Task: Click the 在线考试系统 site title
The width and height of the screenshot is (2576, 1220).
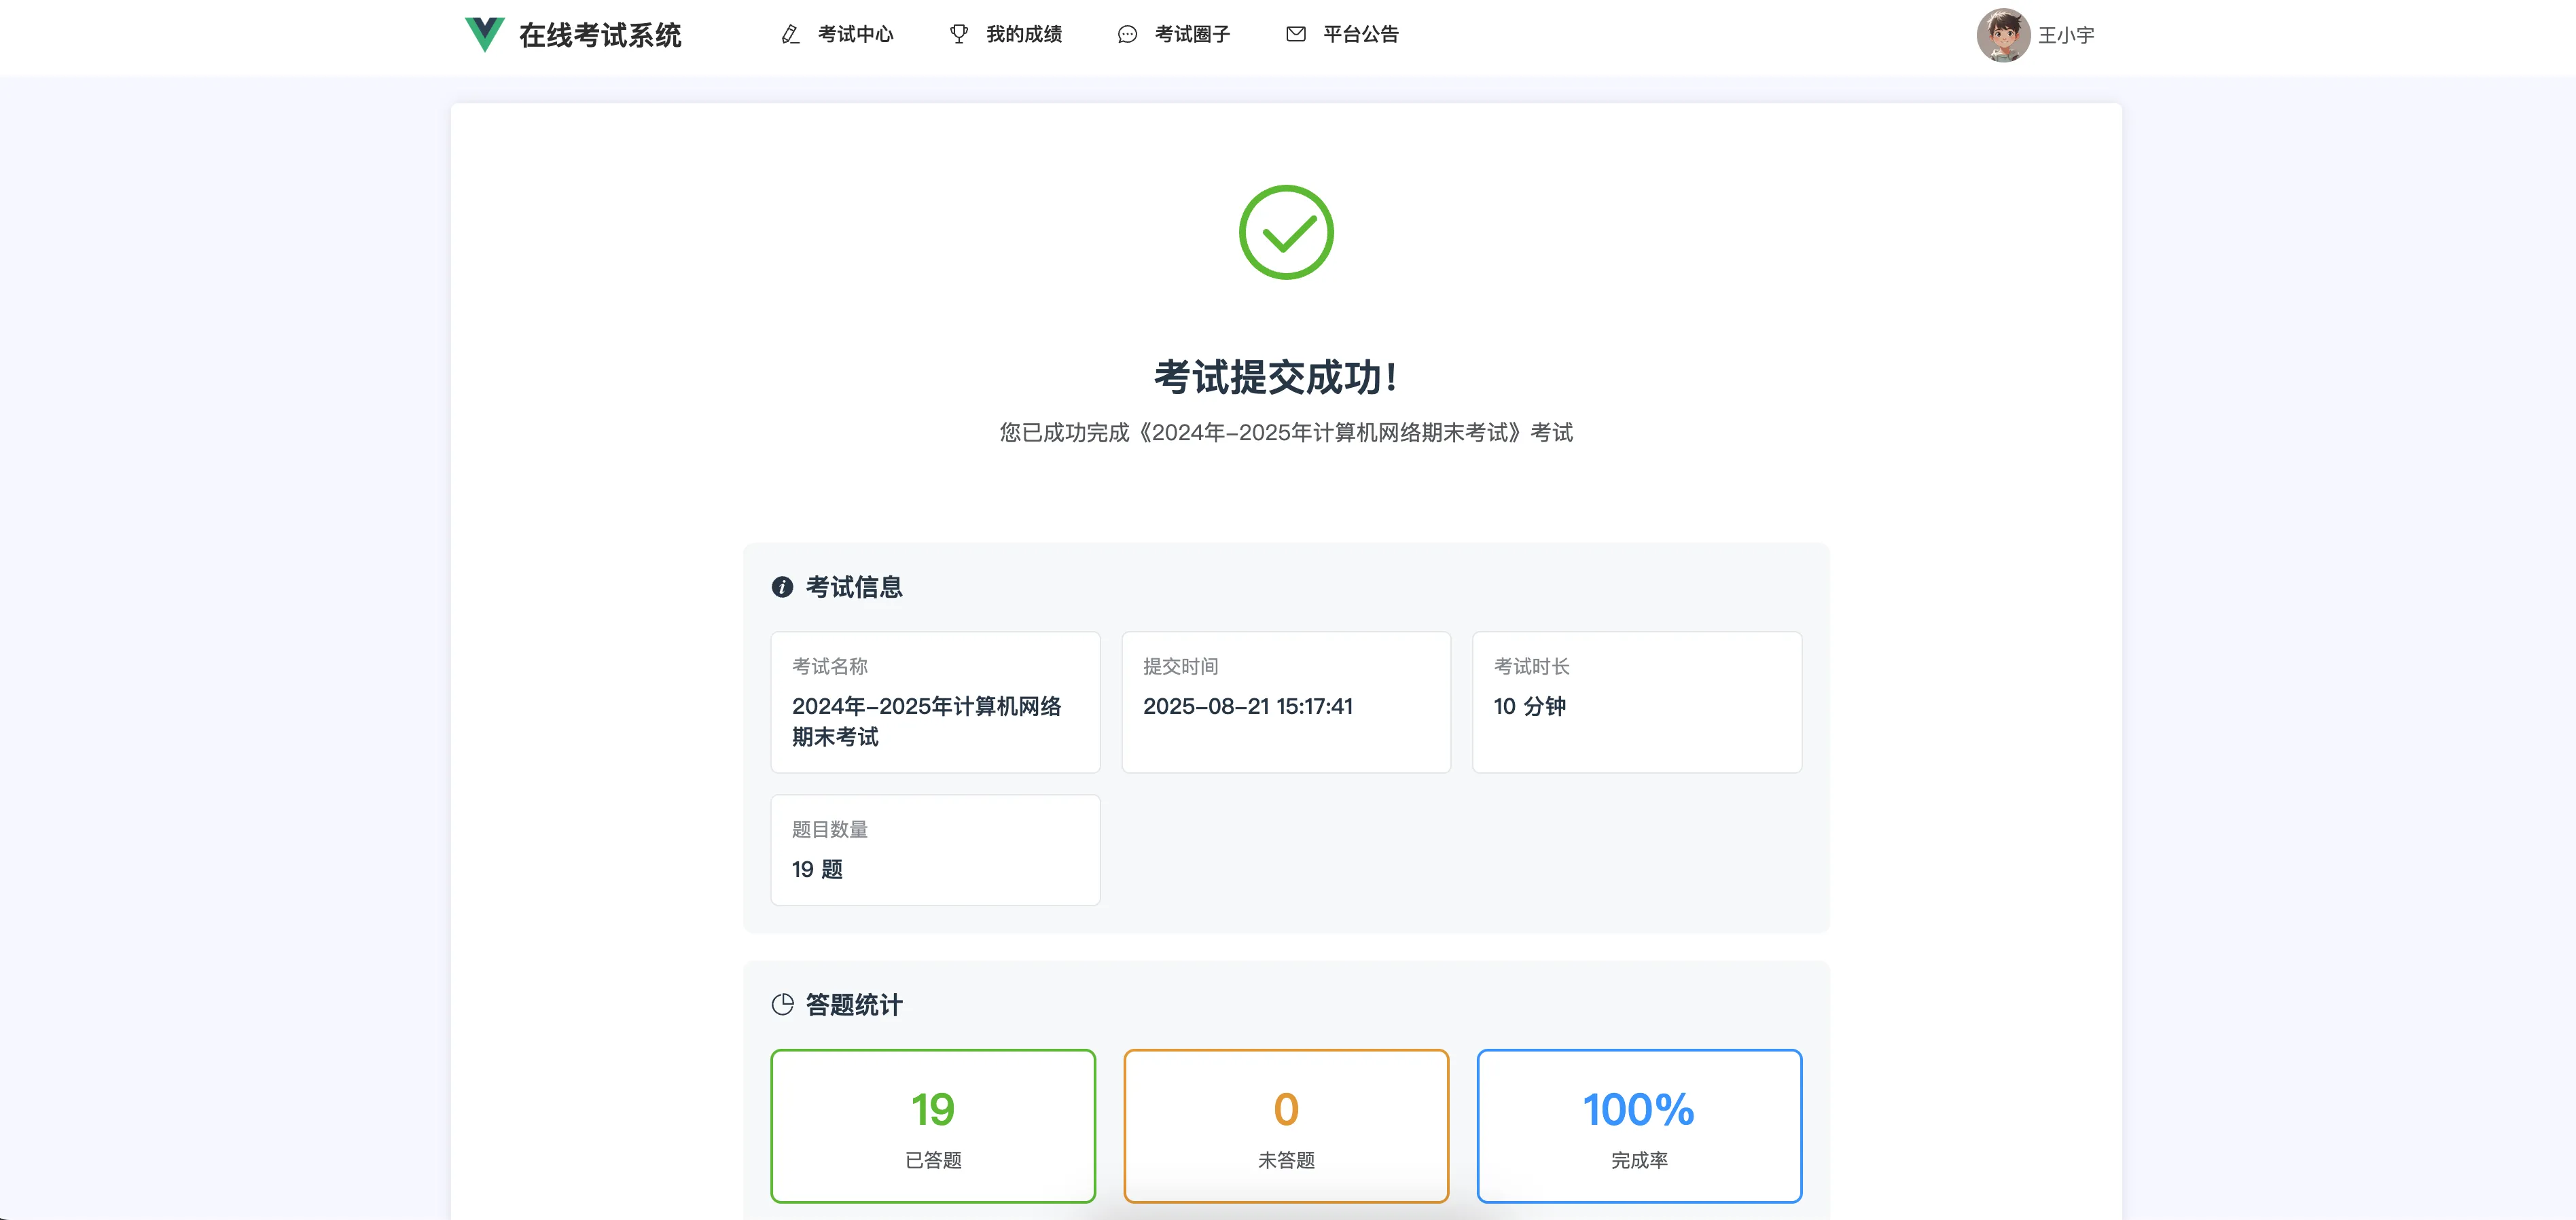Action: coord(600,36)
